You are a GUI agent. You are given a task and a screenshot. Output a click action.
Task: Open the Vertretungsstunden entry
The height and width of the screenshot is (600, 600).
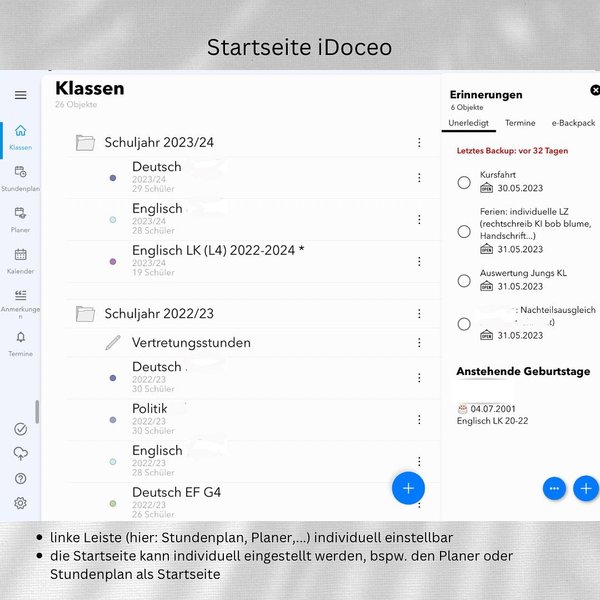[253, 342]
